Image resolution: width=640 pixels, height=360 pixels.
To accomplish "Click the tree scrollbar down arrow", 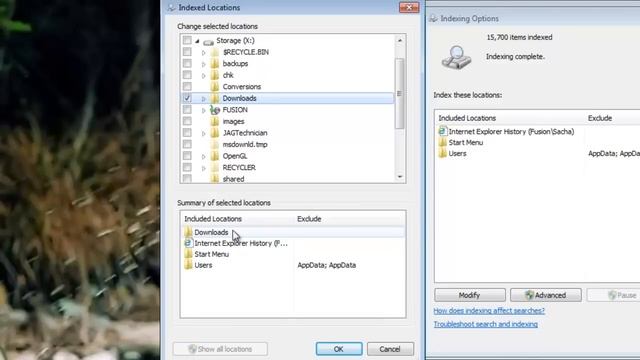I will pos(400,177).
